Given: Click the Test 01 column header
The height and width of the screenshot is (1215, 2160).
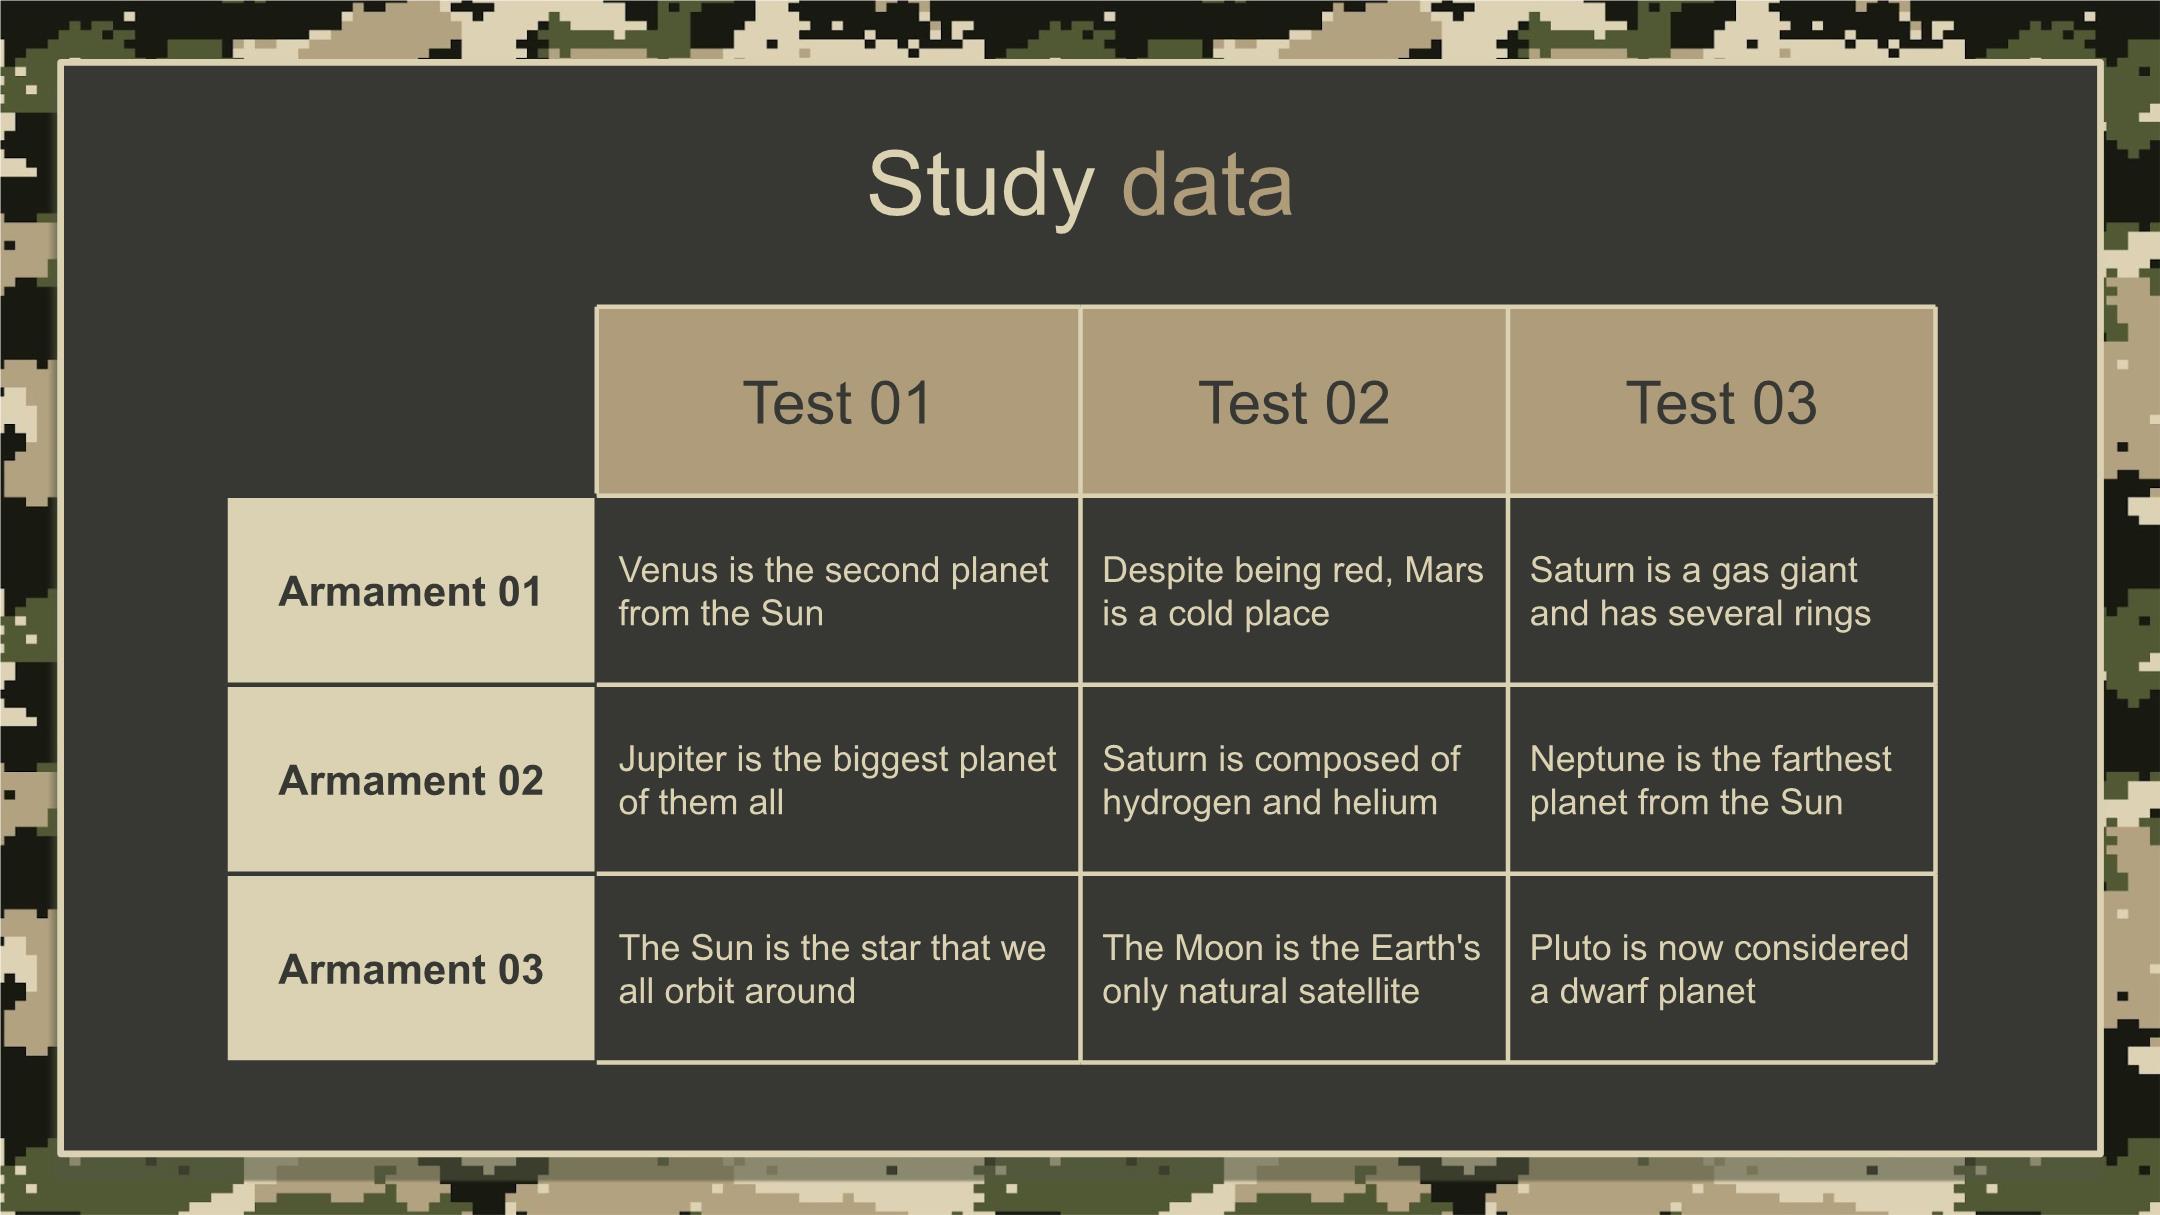Looking at the screenshot, I should [838, 402].
